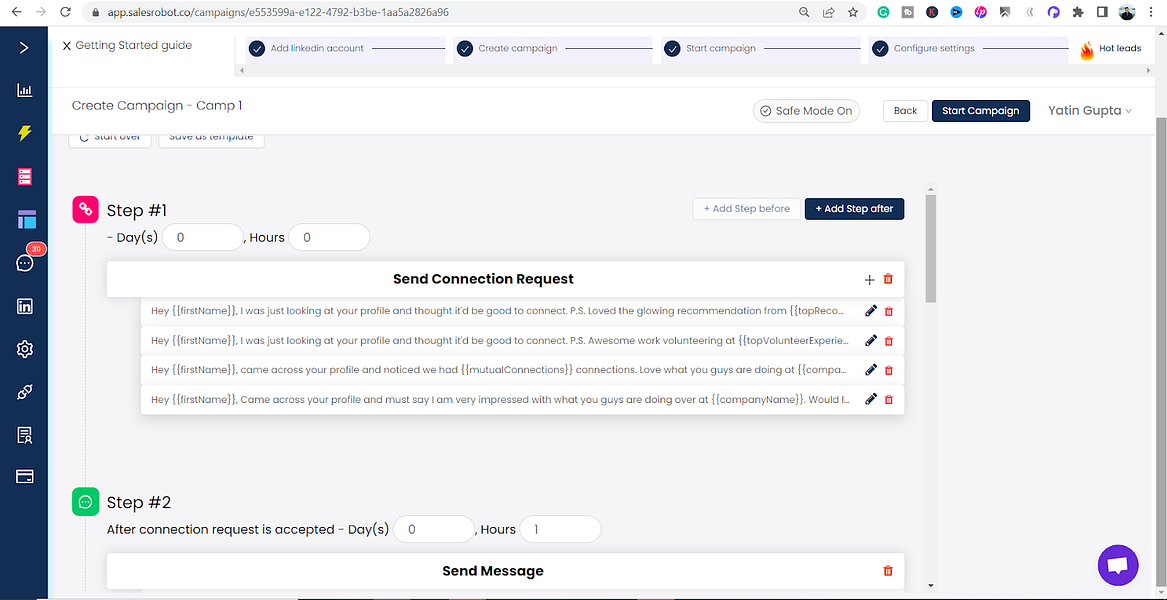This screenshot has height=600, width=1167.
Task: Click the Step #2 Hours input field
Action: 560,530
